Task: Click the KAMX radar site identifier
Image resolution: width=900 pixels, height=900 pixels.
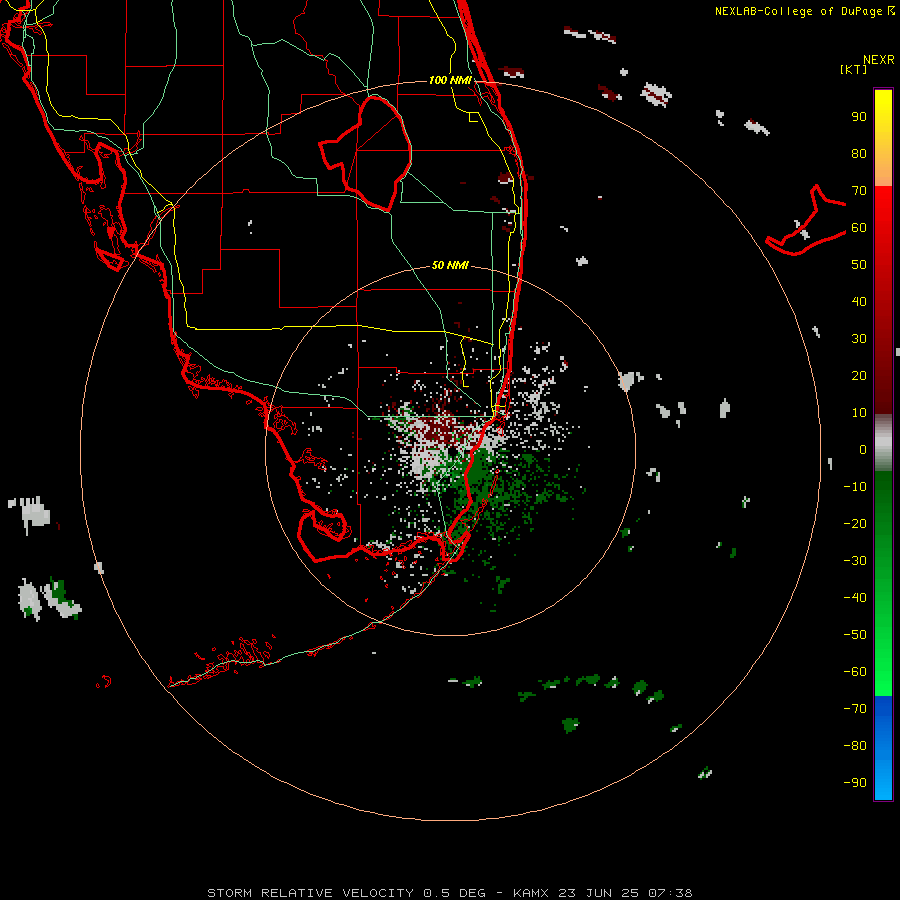Action: click(x=532, y=893)
